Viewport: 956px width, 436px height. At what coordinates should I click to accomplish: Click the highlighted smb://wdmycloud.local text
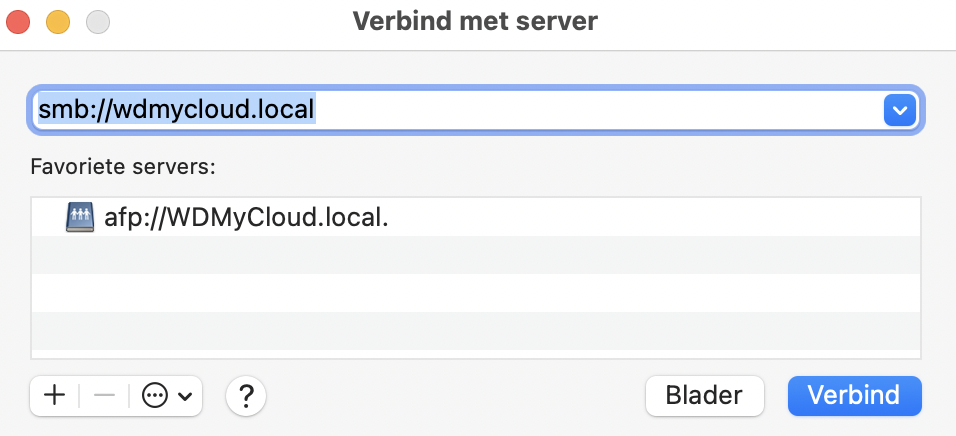click(x=176, y=109)
